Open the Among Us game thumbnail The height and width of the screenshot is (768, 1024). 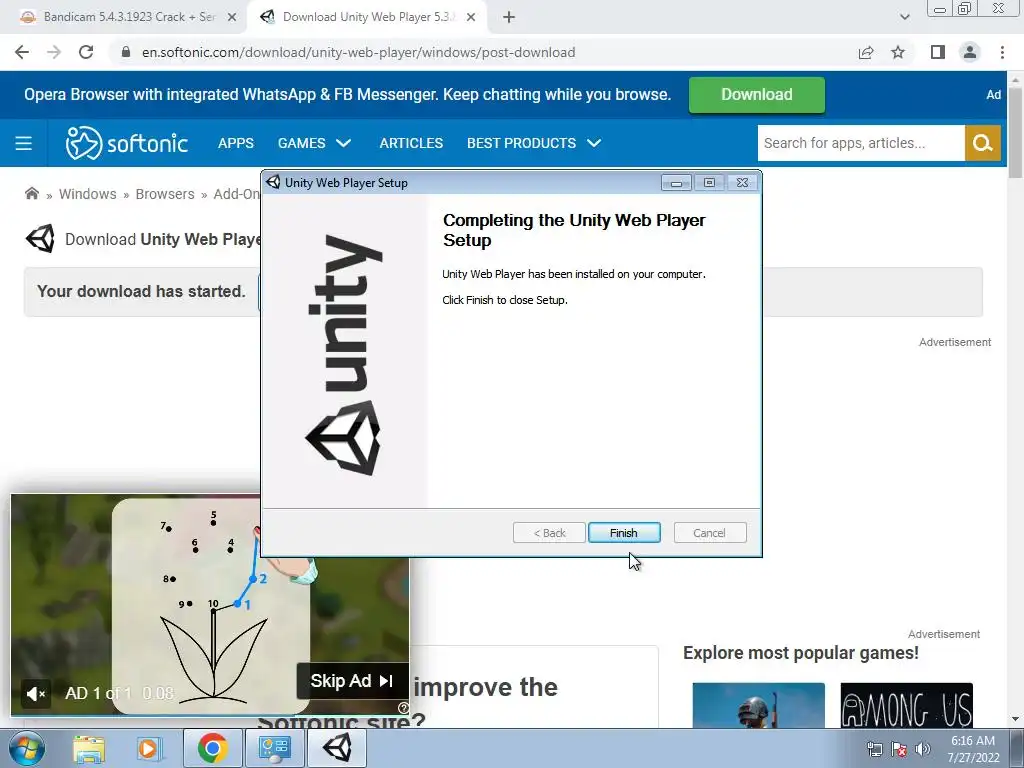[906, 705]
